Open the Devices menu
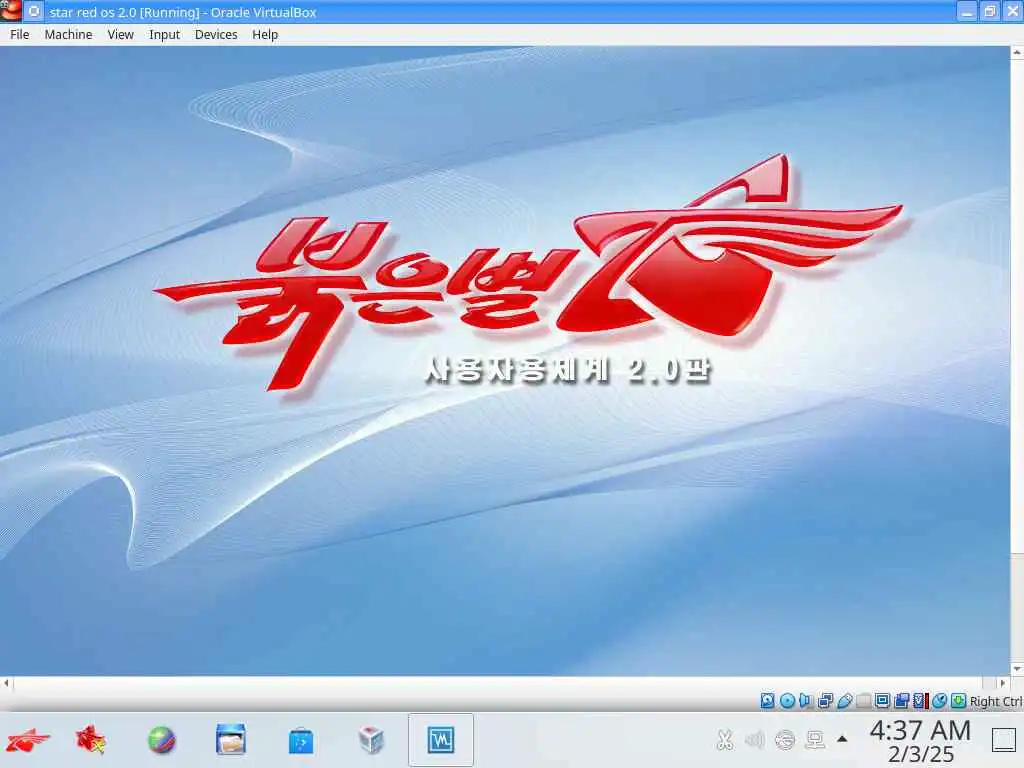The height and width of the screenshot is (768, 1024). coord(216,35)
